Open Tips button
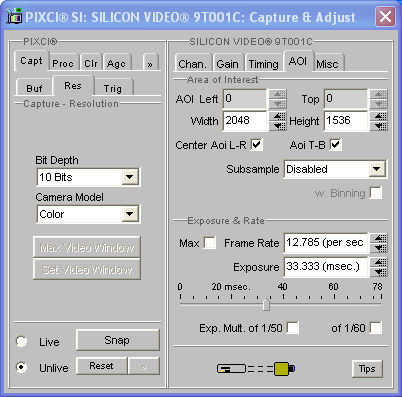This screenshot has height=397, width=402. [x=367, y=369]
